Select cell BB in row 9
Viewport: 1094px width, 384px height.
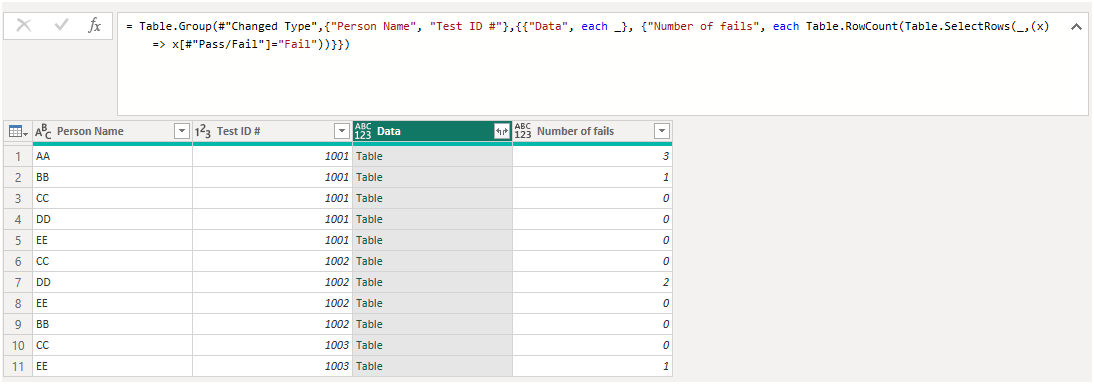(112, 324)
